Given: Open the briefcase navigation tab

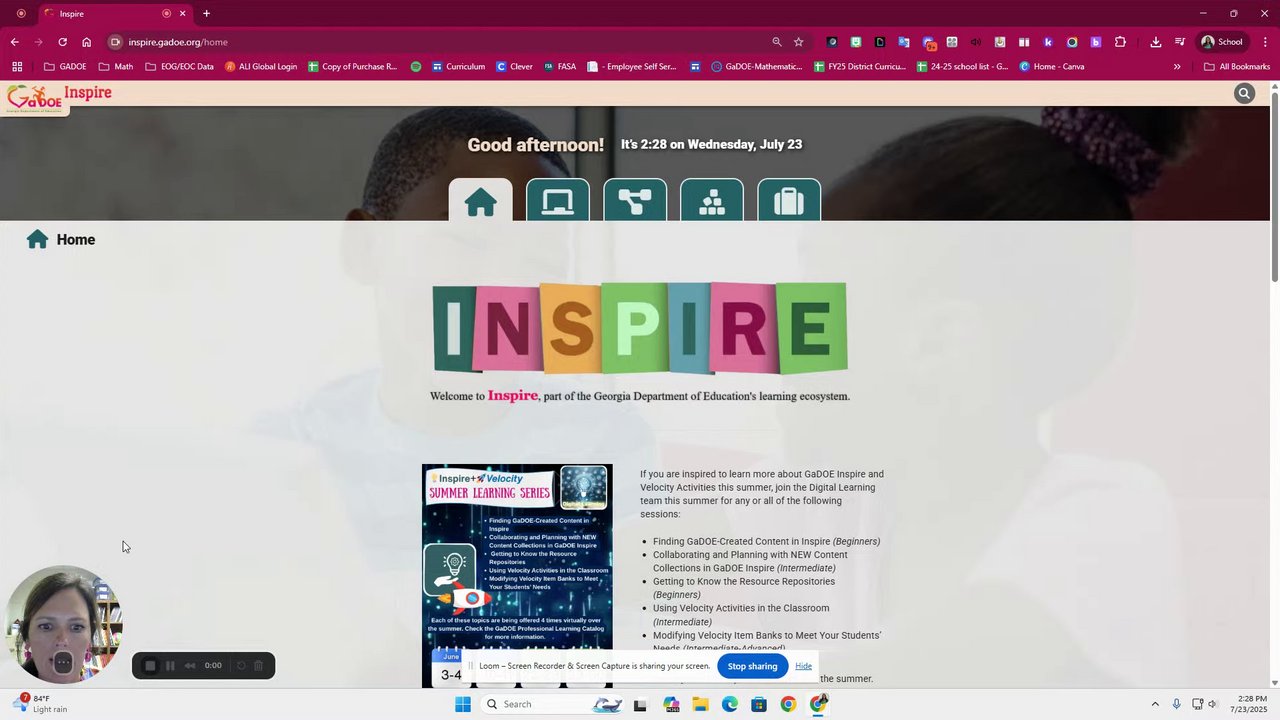Looking at the screenshot, I should click(x=789, y=200).
